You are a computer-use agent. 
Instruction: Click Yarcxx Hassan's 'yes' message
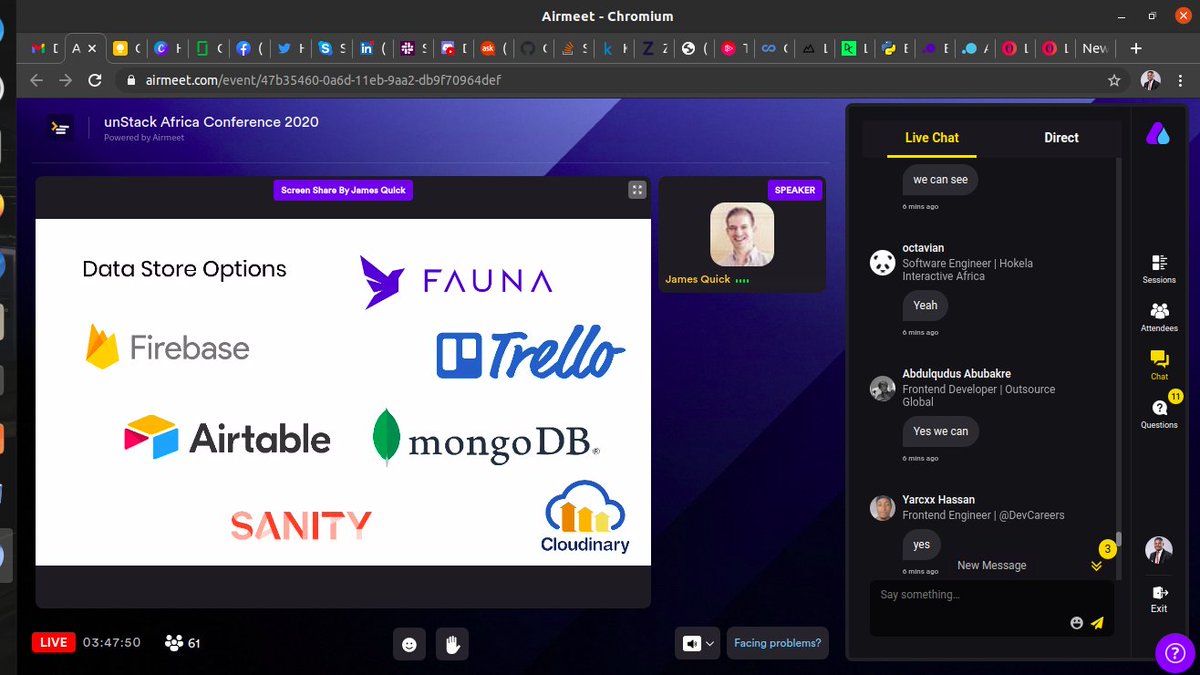pyautogui.click(x=921, y=545)
